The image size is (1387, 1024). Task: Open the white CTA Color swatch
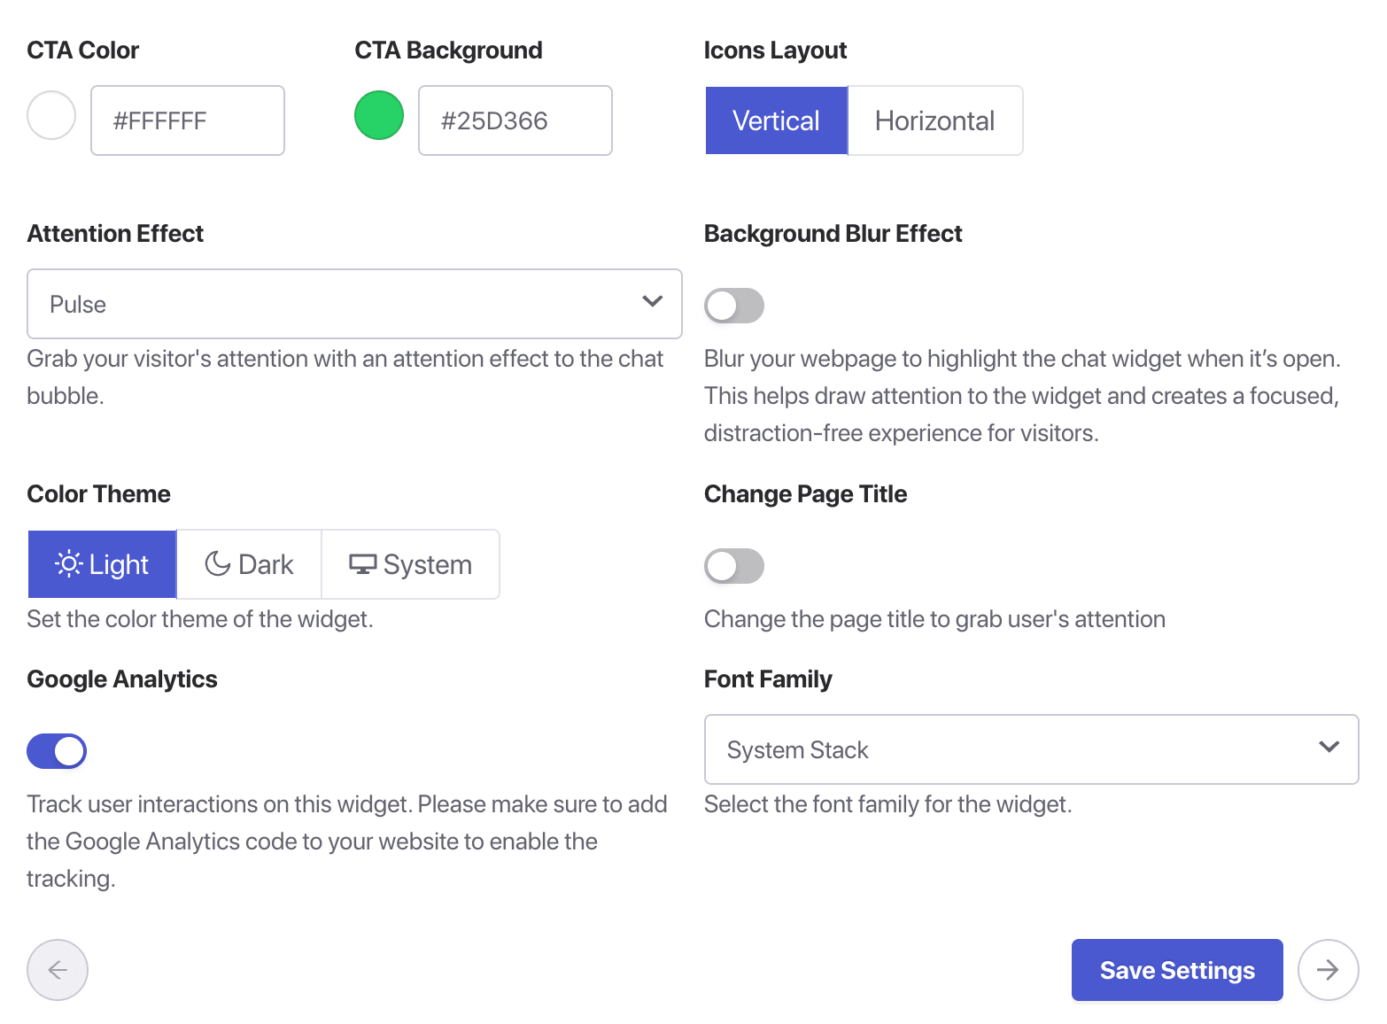(x=51, y=115)
